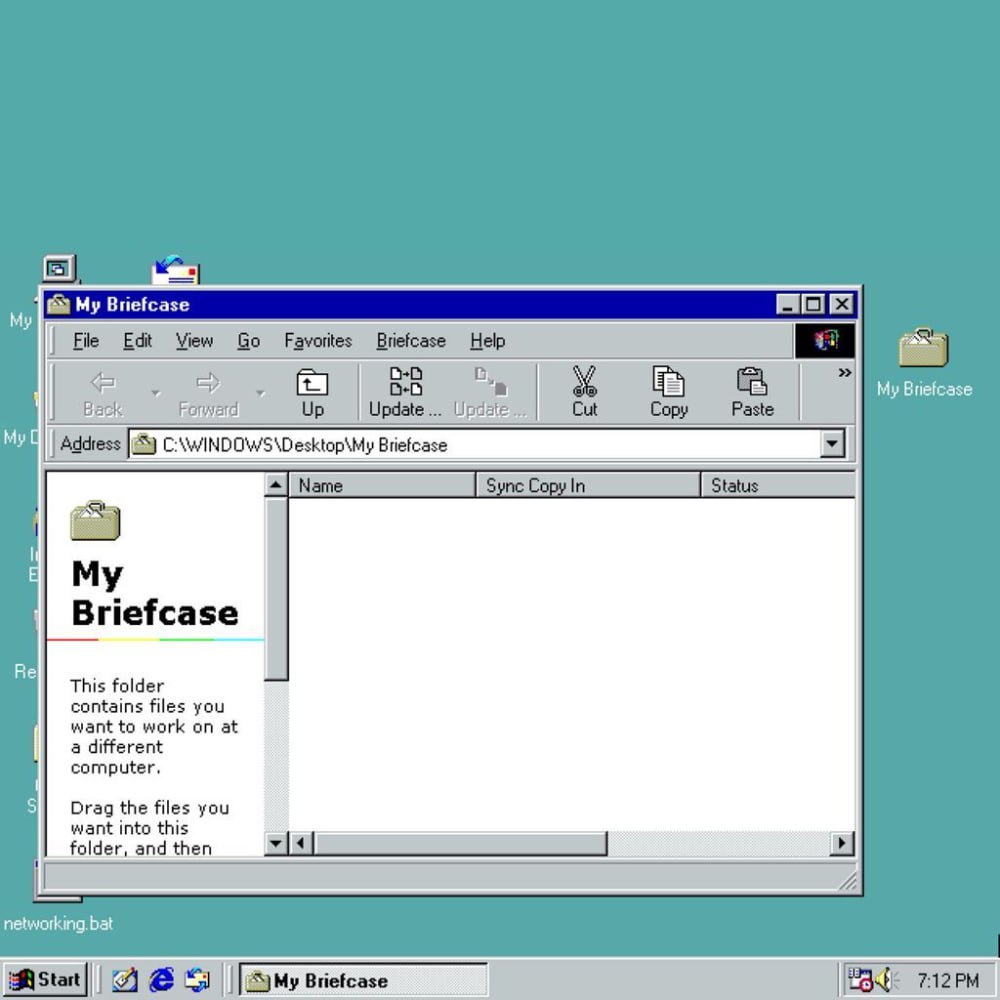Click the info pane scroll down arrow
This screenshot has width=1000, height=1000.
[276, 843]
